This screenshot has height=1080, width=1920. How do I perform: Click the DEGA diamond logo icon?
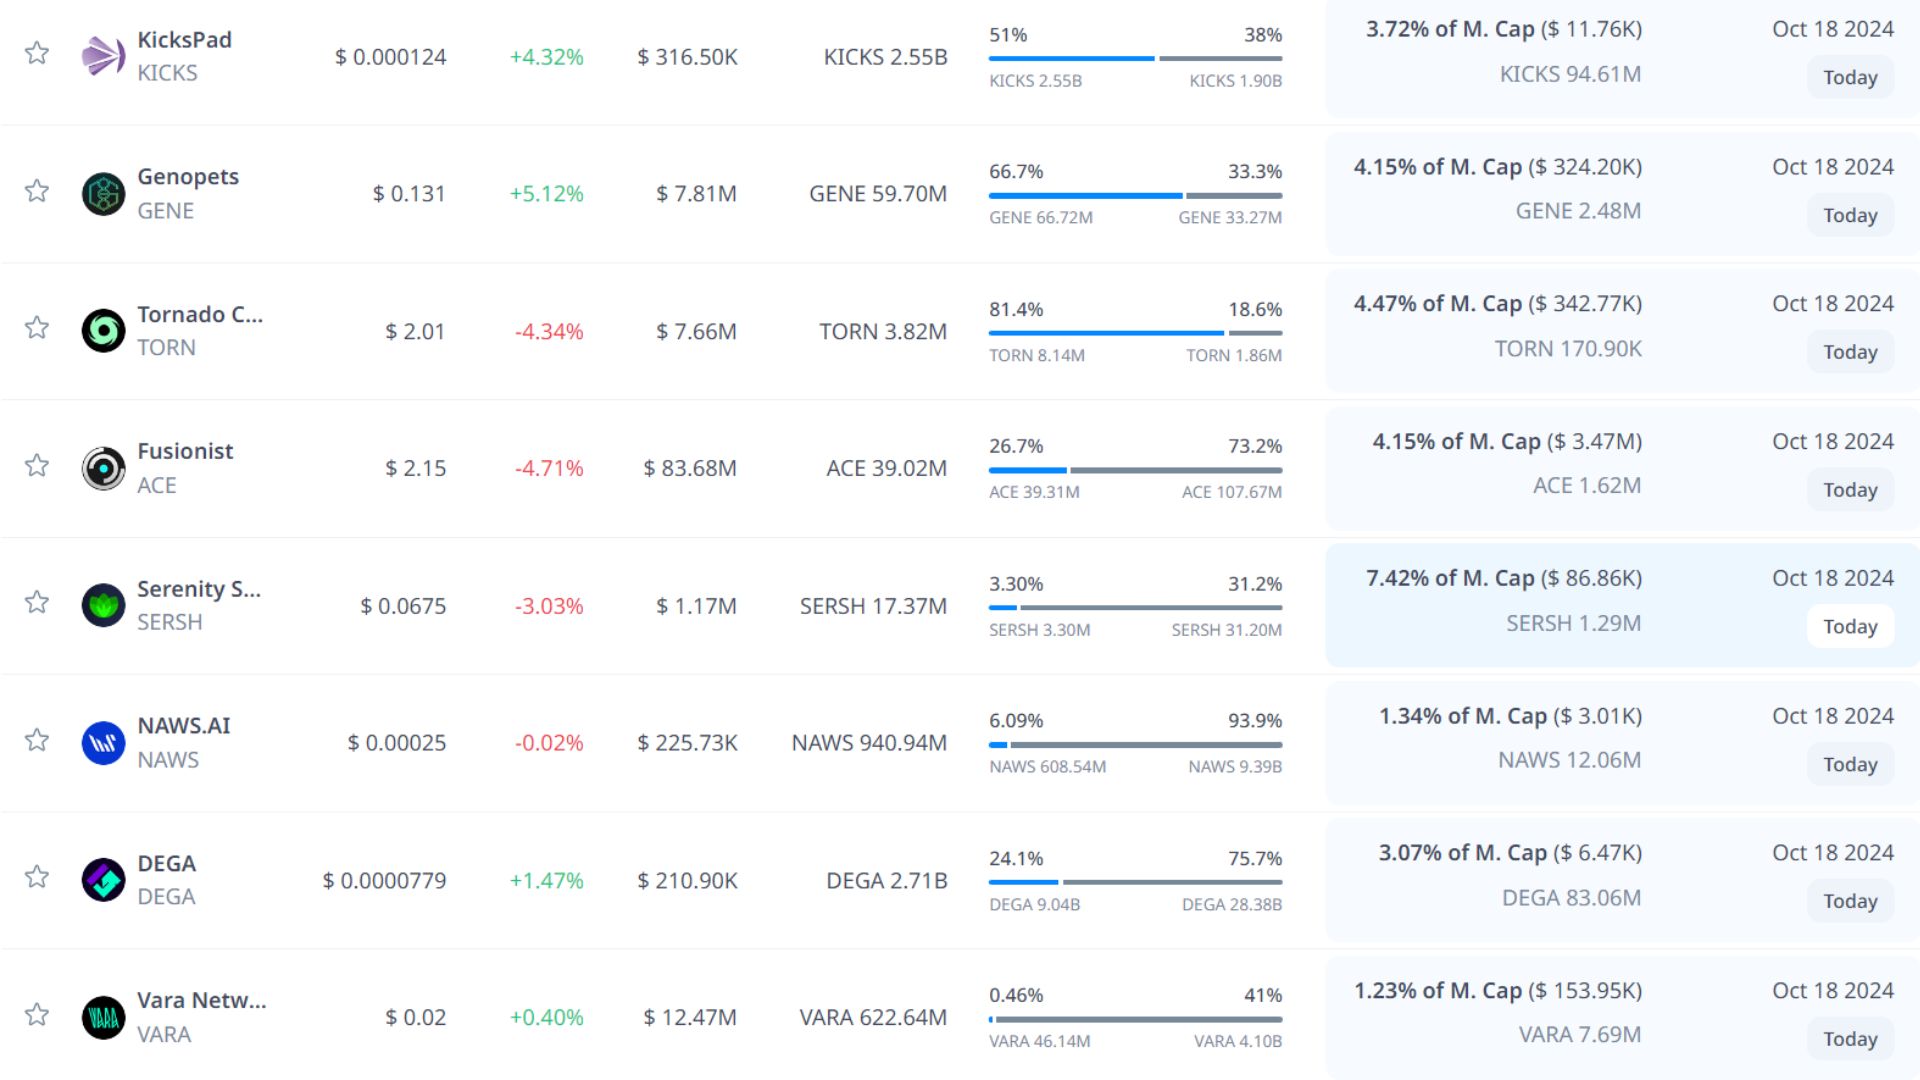[x=103, y=880]
